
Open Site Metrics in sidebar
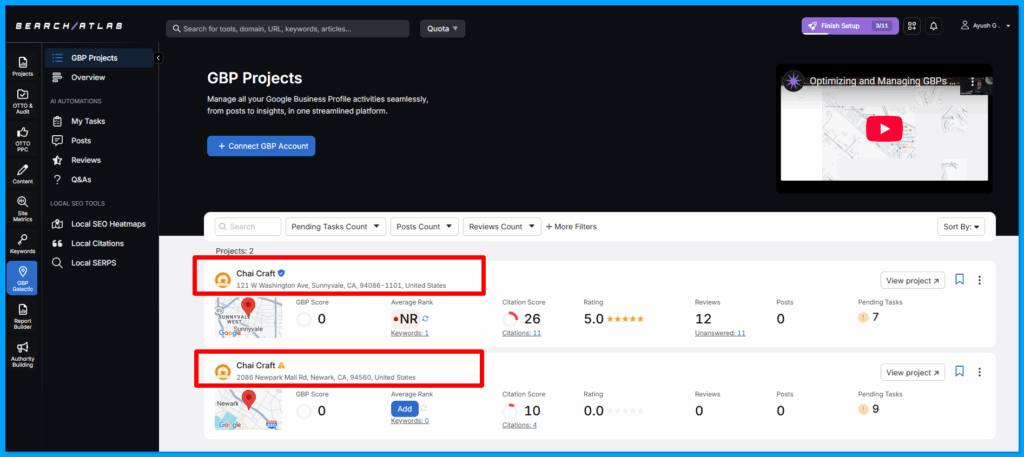coord(22,209)
